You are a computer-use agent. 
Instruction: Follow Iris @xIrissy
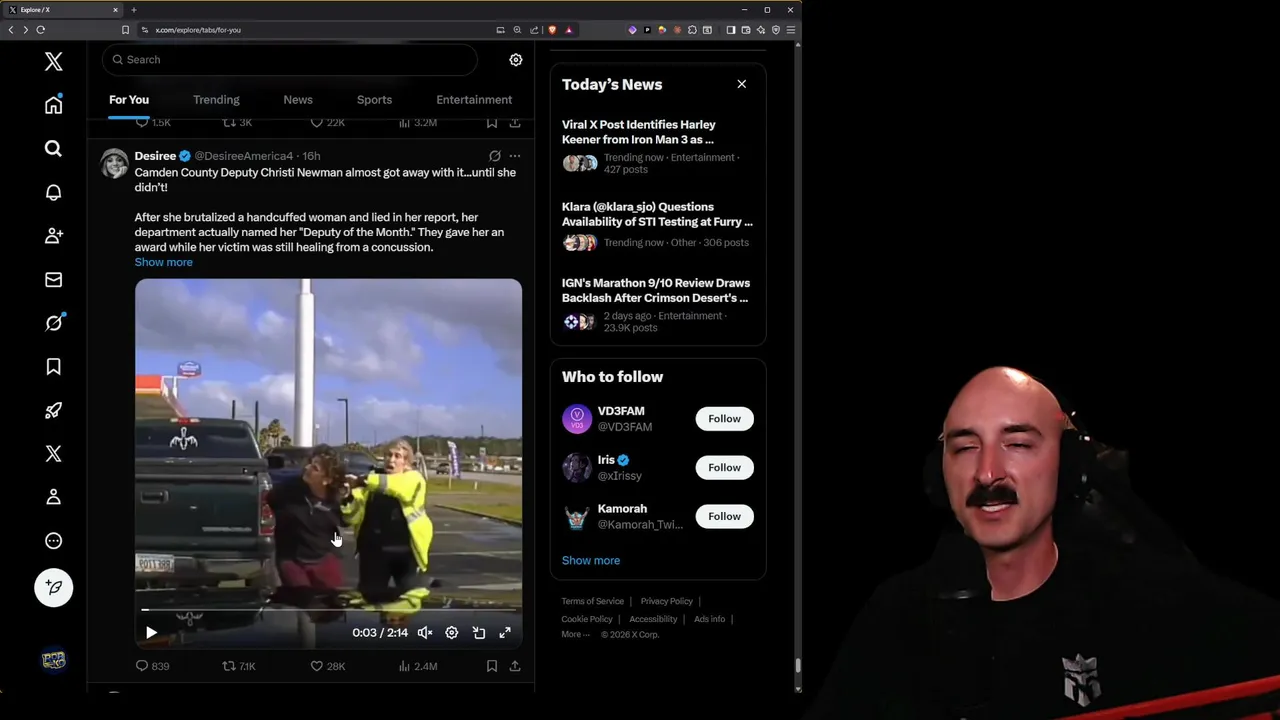tap(724, 468)
